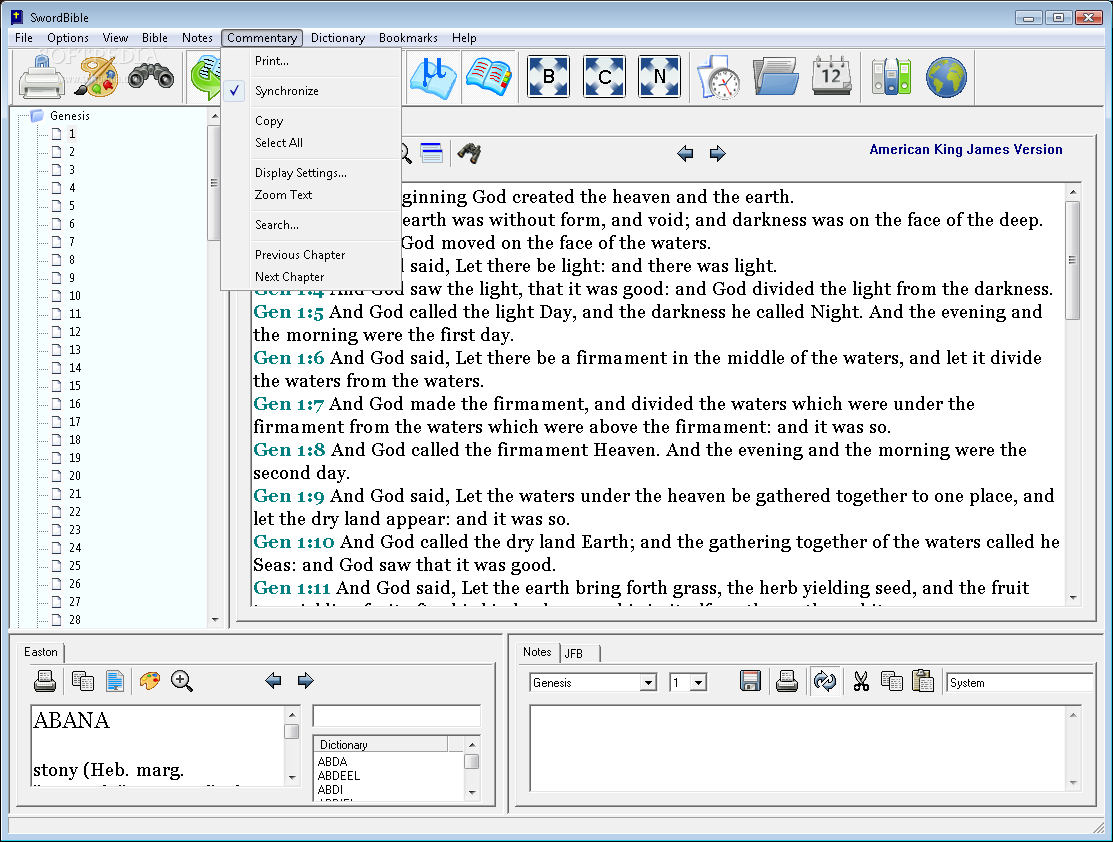1113x842 pixels.
Task: Open the Genesis book dropdown in Notes
Action: point(647,683)
